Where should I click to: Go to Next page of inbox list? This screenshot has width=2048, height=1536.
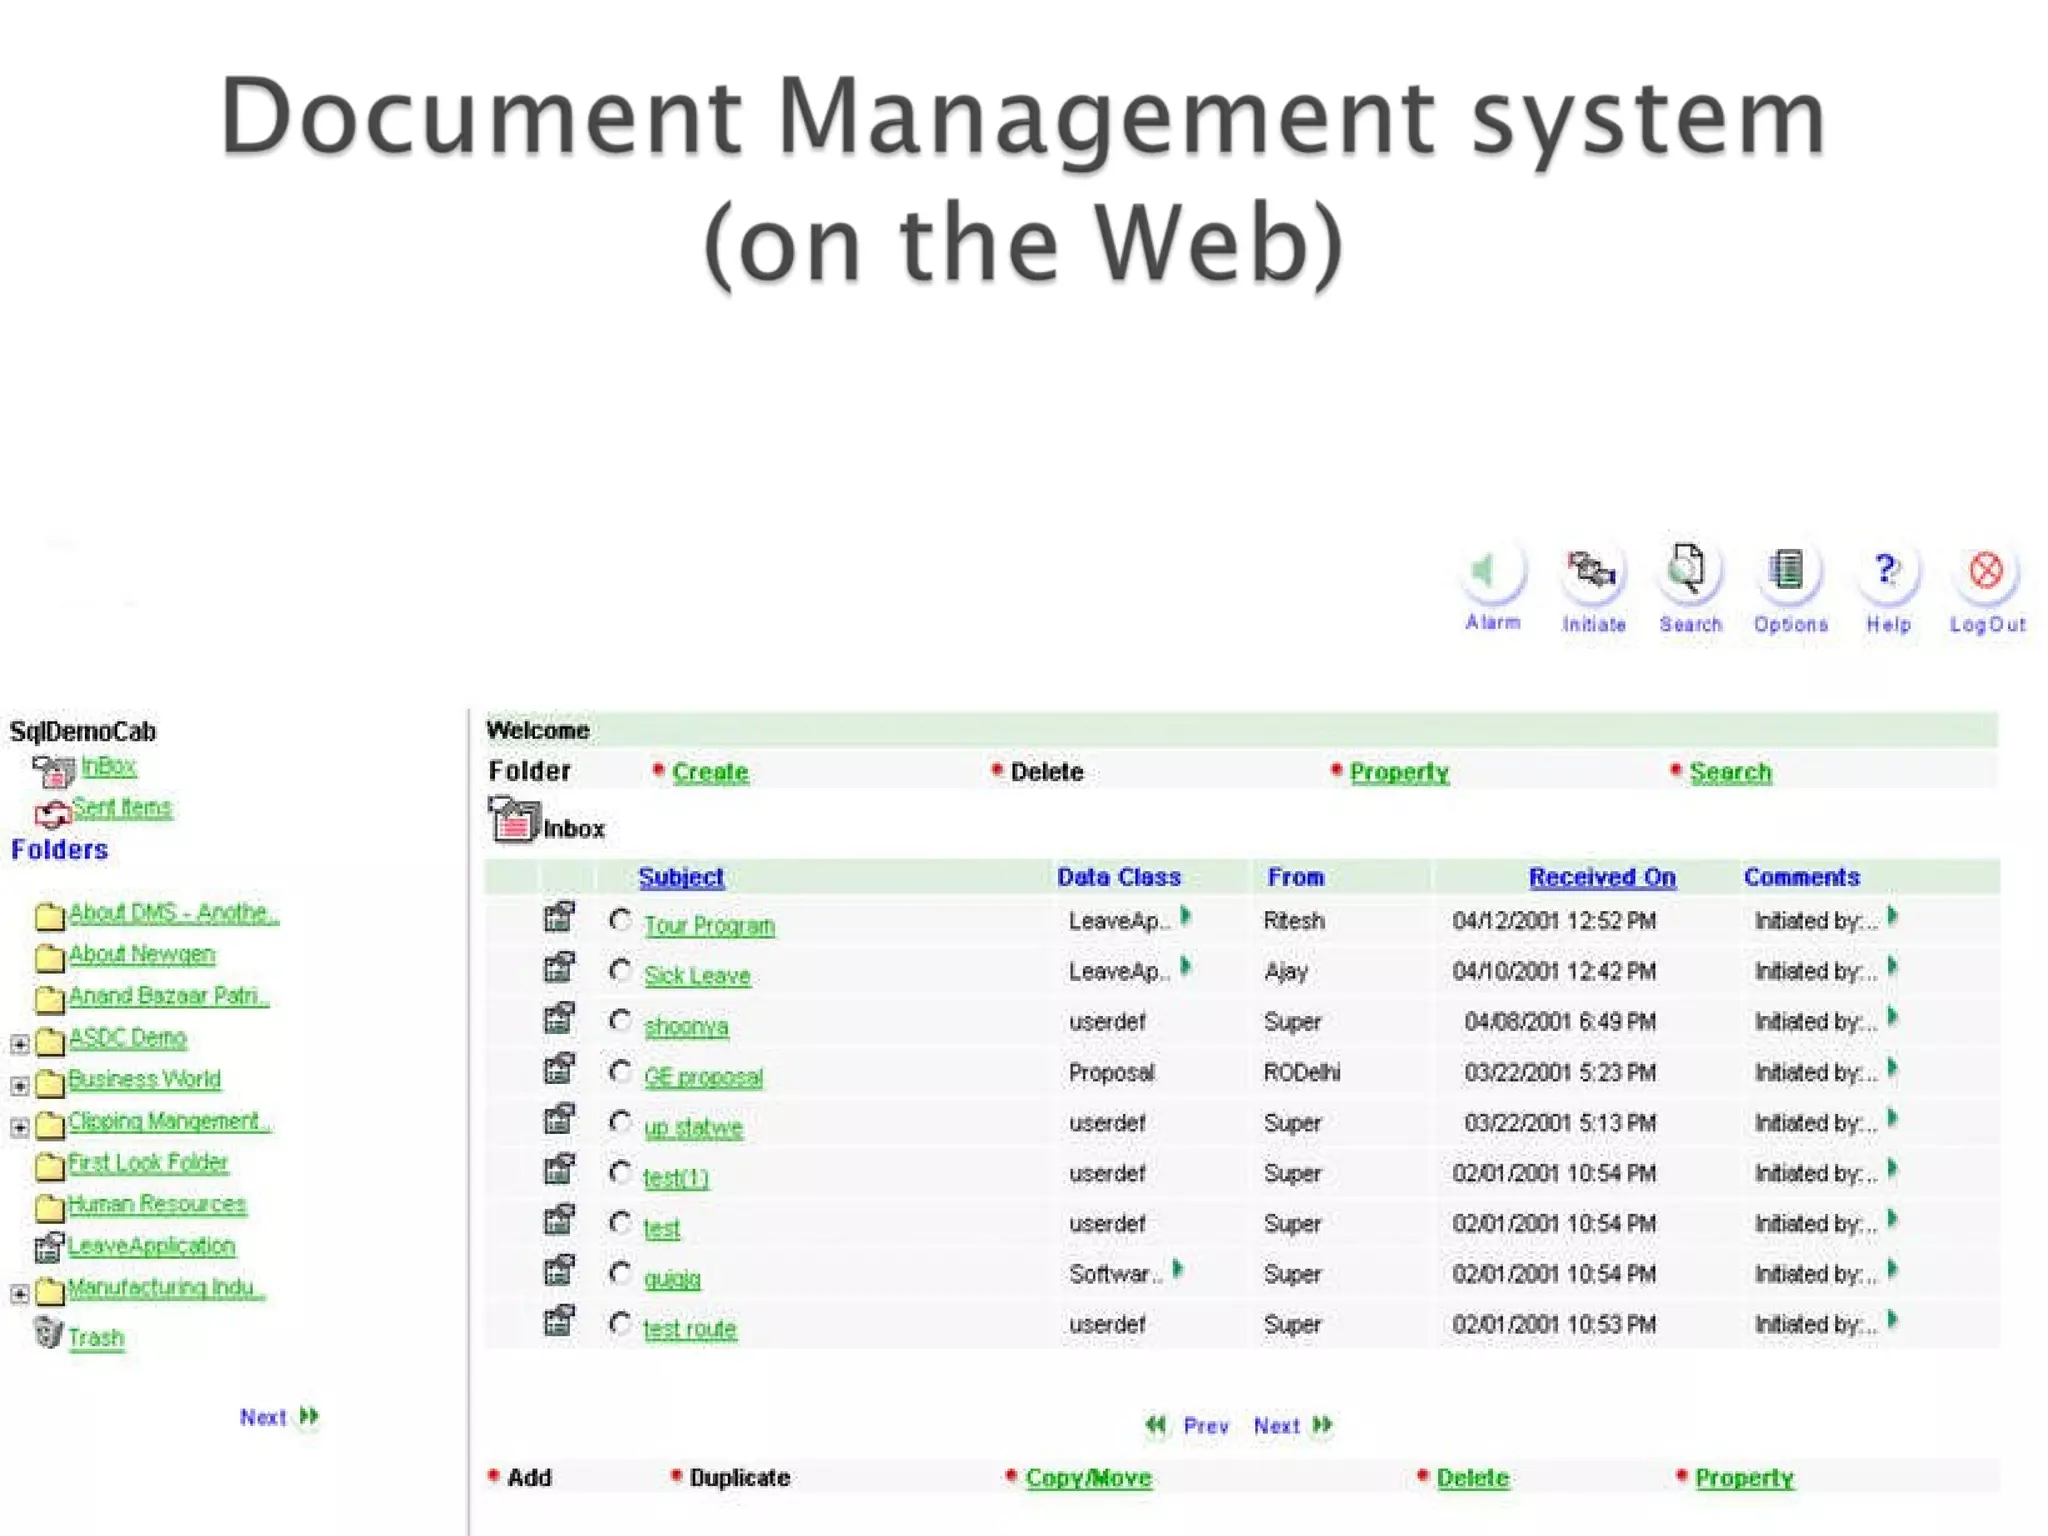click(x=1292, y=1426)
